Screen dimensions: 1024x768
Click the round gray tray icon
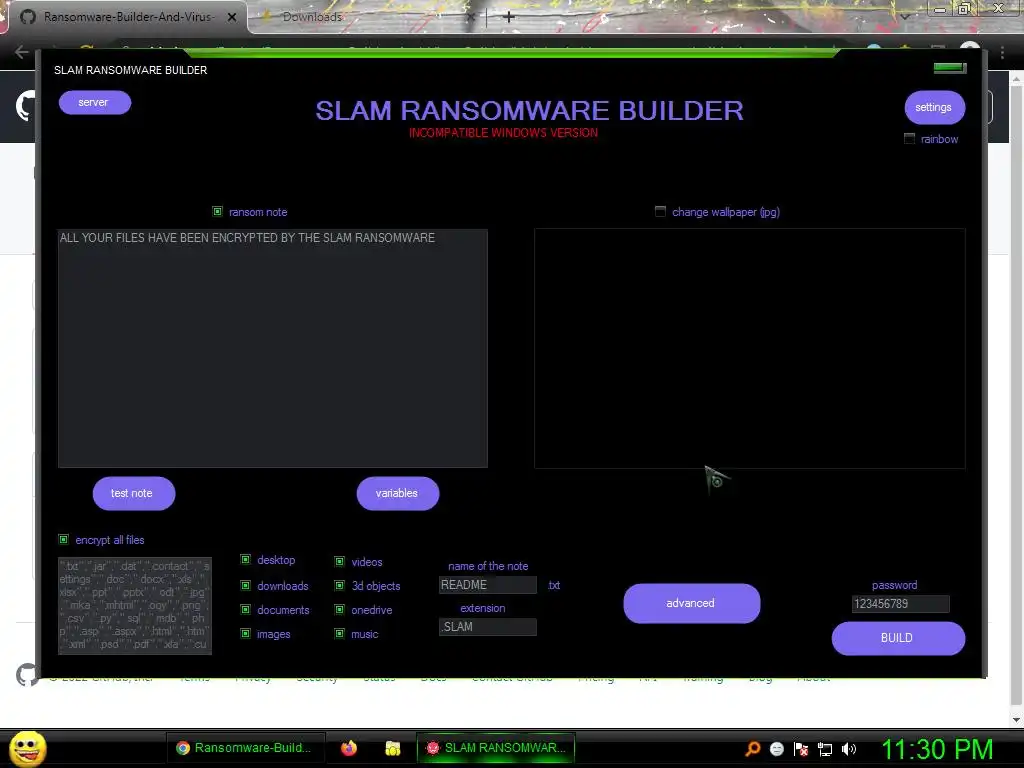click(776, 749)
